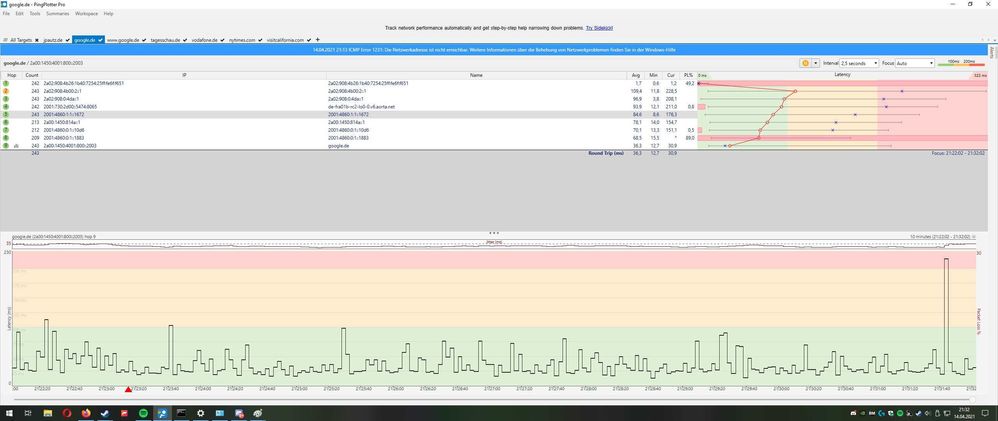998x421 pixels.
Task: Click the Cur column header
Action: (670, 75)
